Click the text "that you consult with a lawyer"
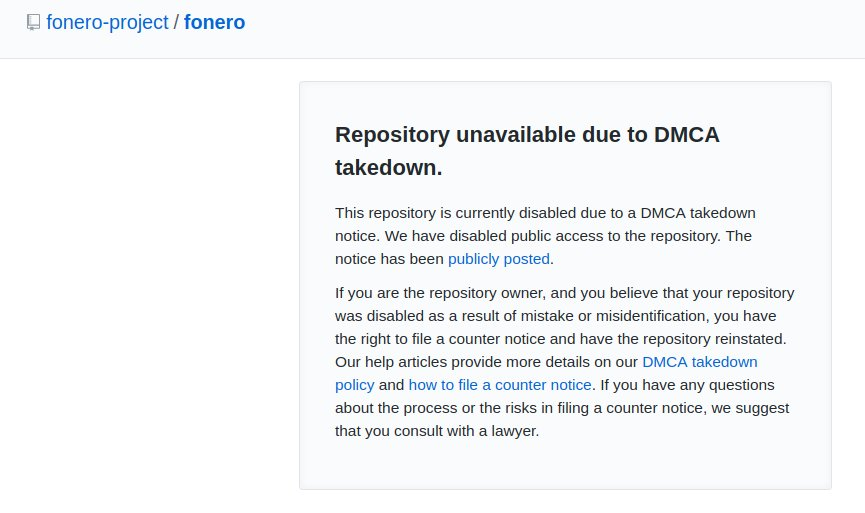 point(437,431)
